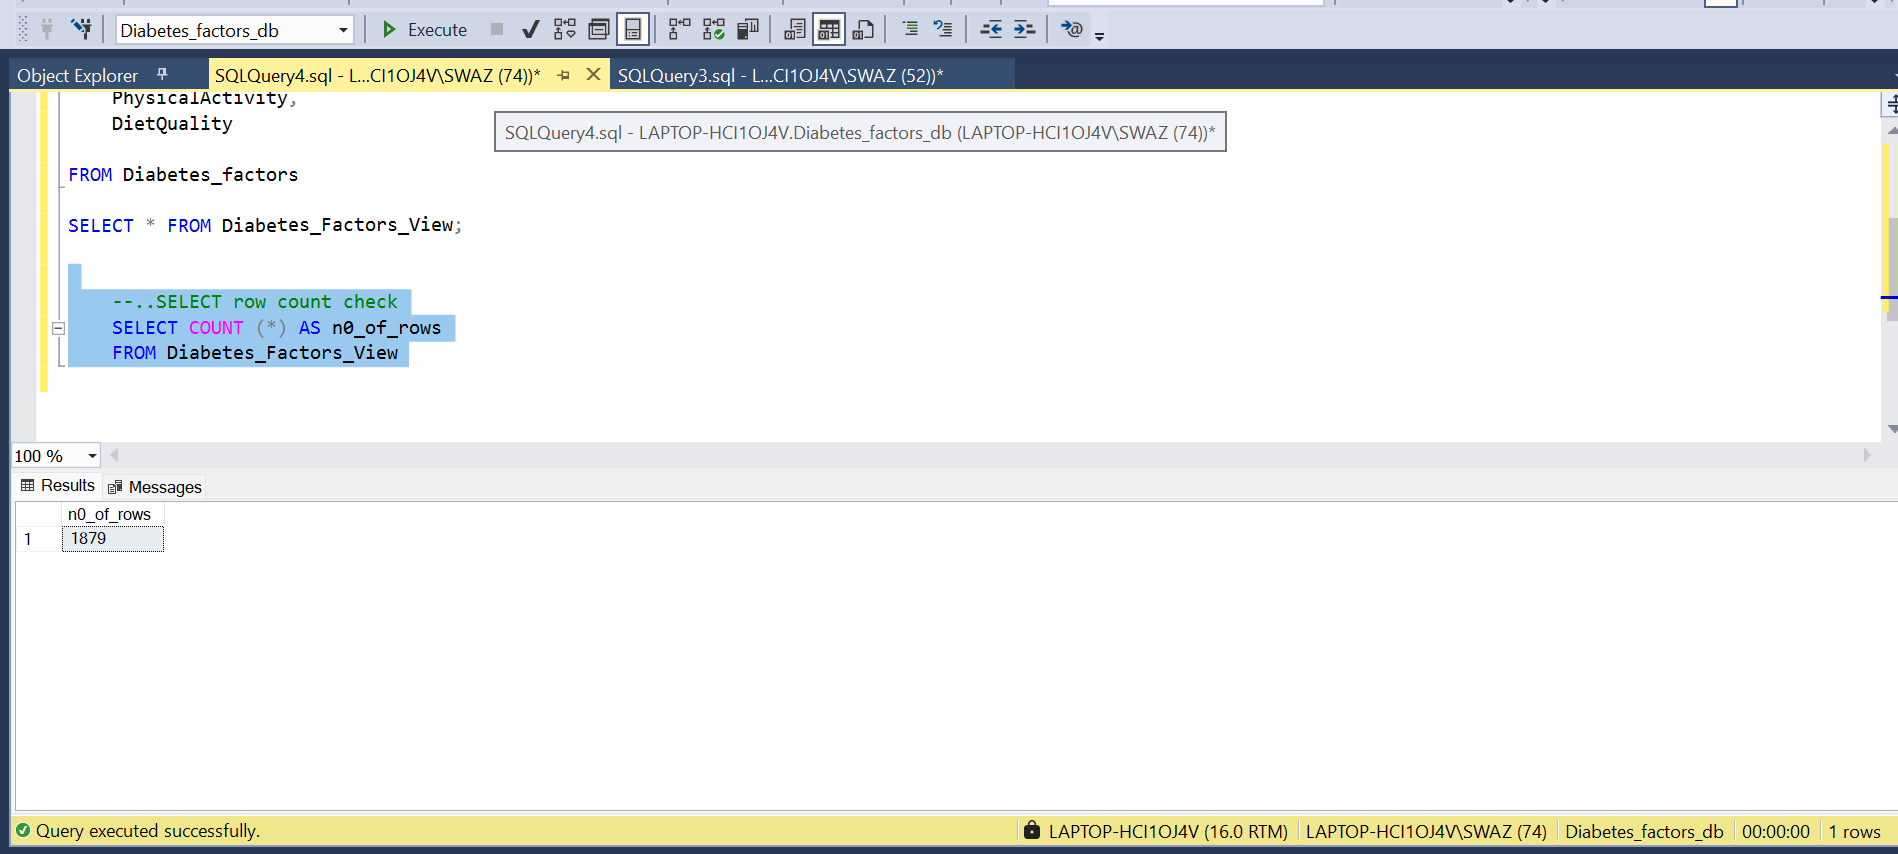Click 'Query executed successfully.' status text
Image resolution: width=1898 pixels, height=854 pixels.
point(148,831)
